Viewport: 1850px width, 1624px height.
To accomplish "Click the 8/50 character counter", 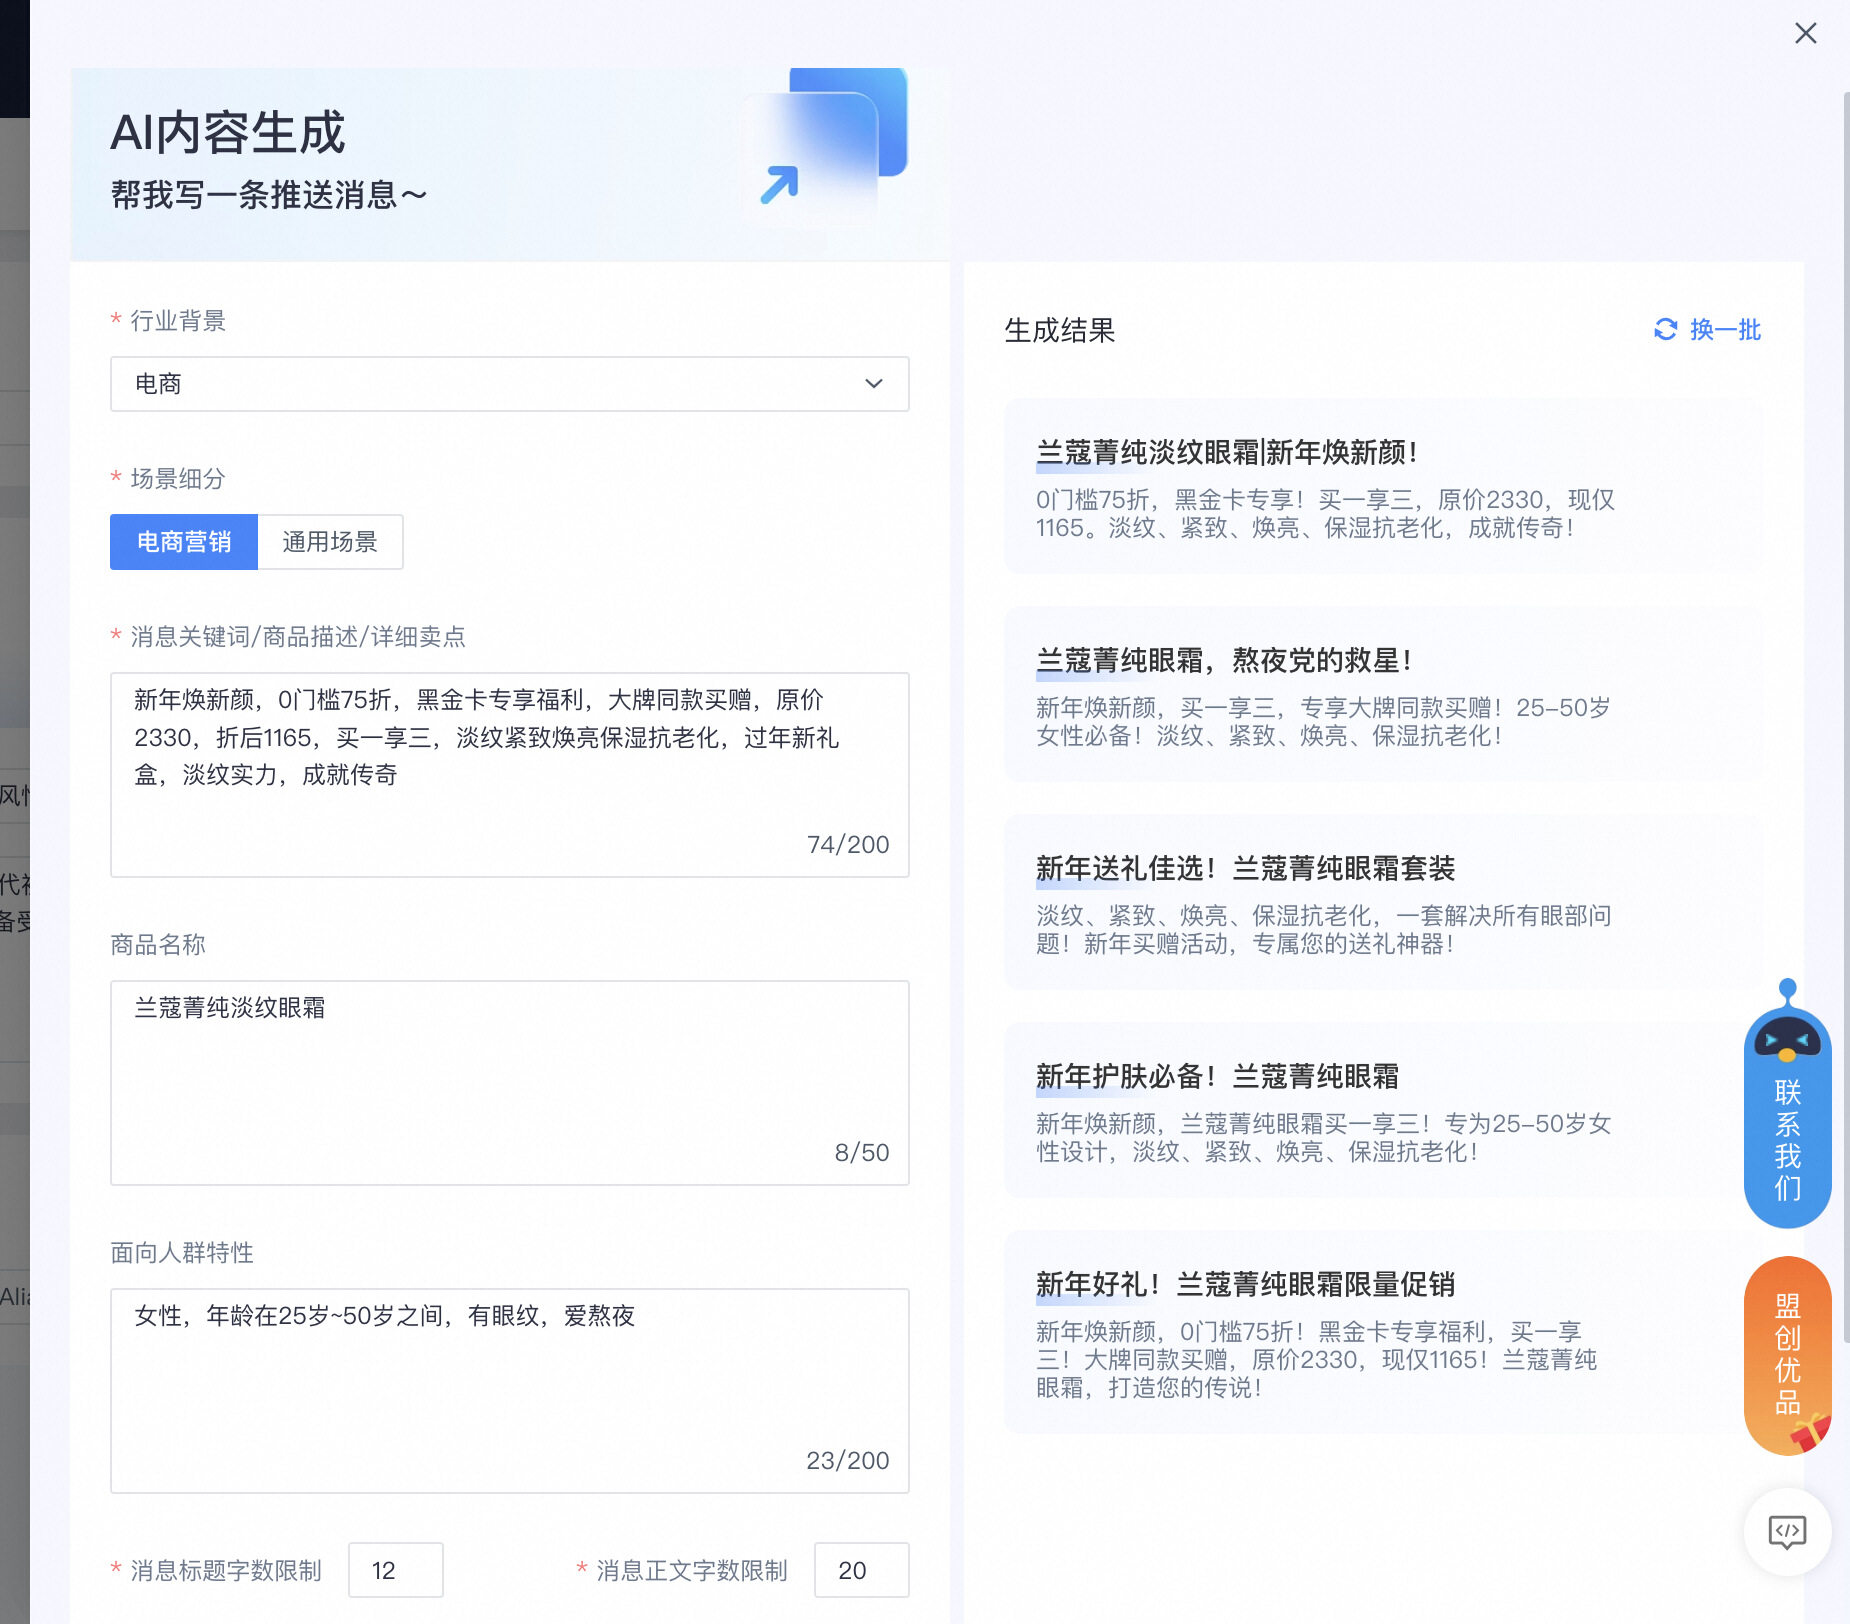I will tap(862, 1153).
